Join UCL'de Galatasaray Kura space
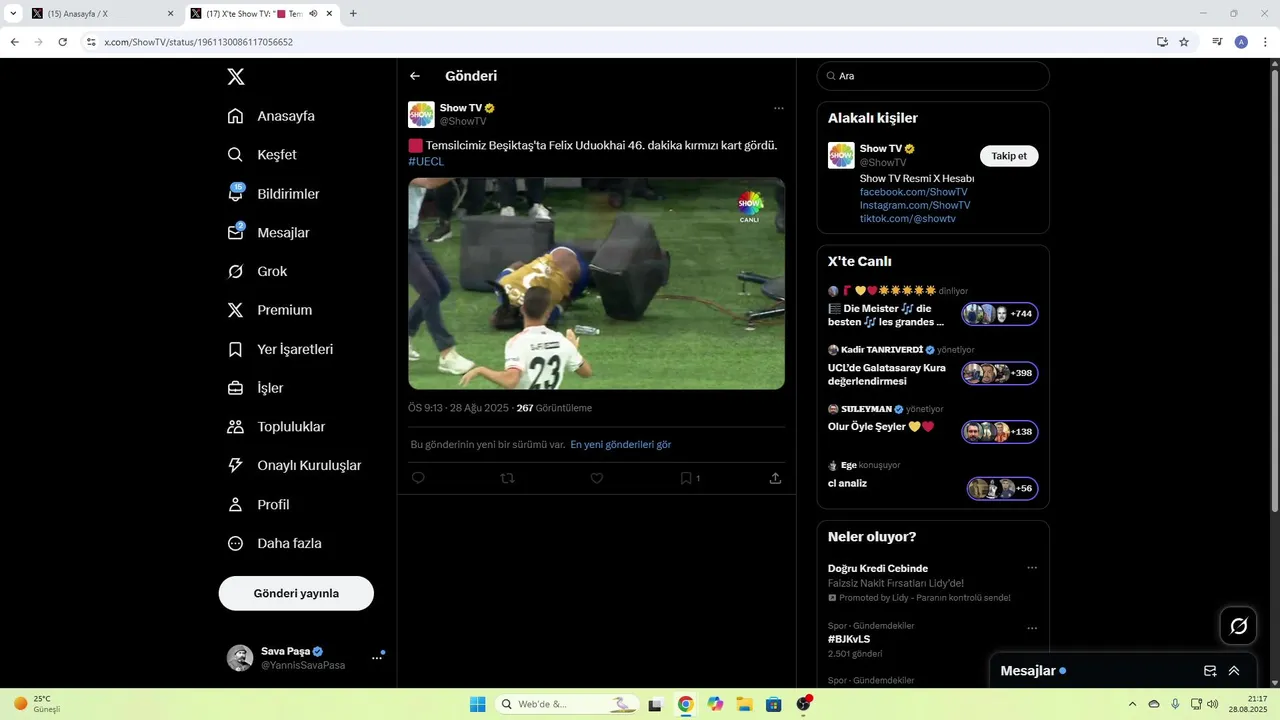This screenshot has width=1280, height=720. click(x=1000, y=373)
